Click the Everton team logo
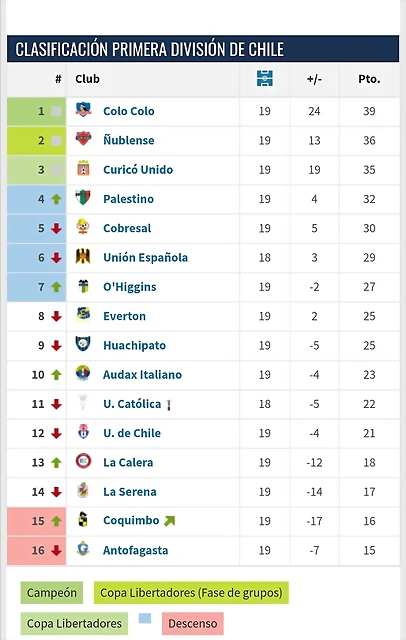Viewport: 406px width, 640px height. pyautogui.click(x=83, y=315)
